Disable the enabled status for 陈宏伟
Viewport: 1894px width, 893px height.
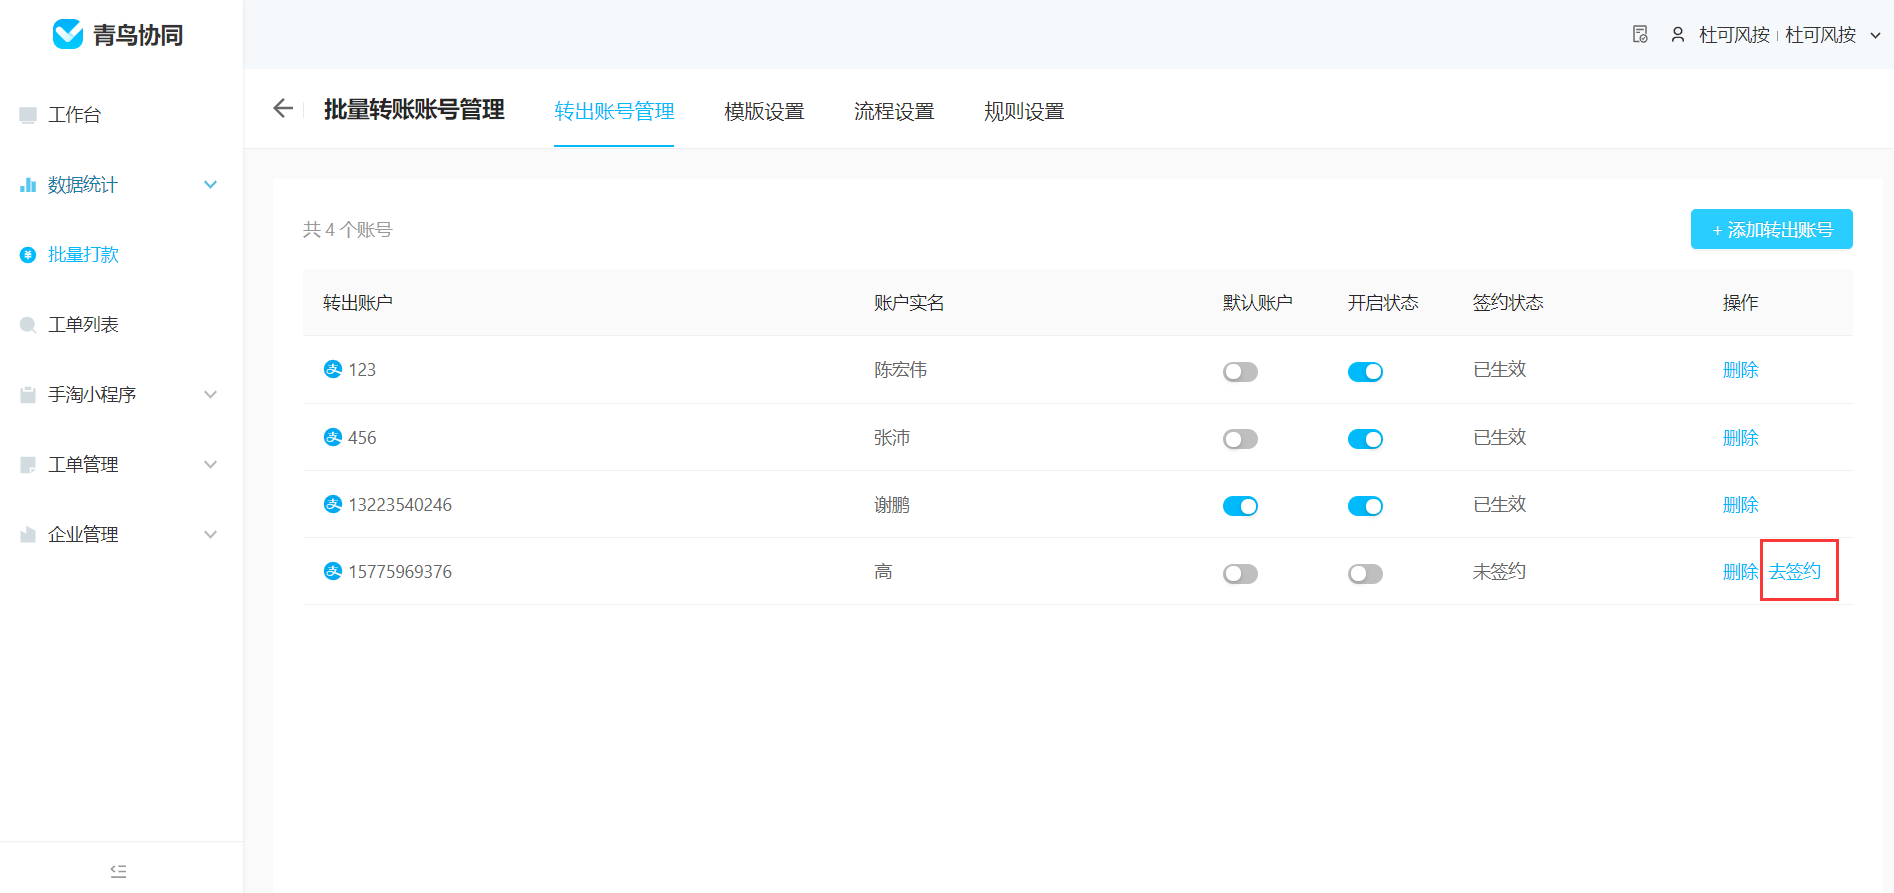(x=1365, y=372)
